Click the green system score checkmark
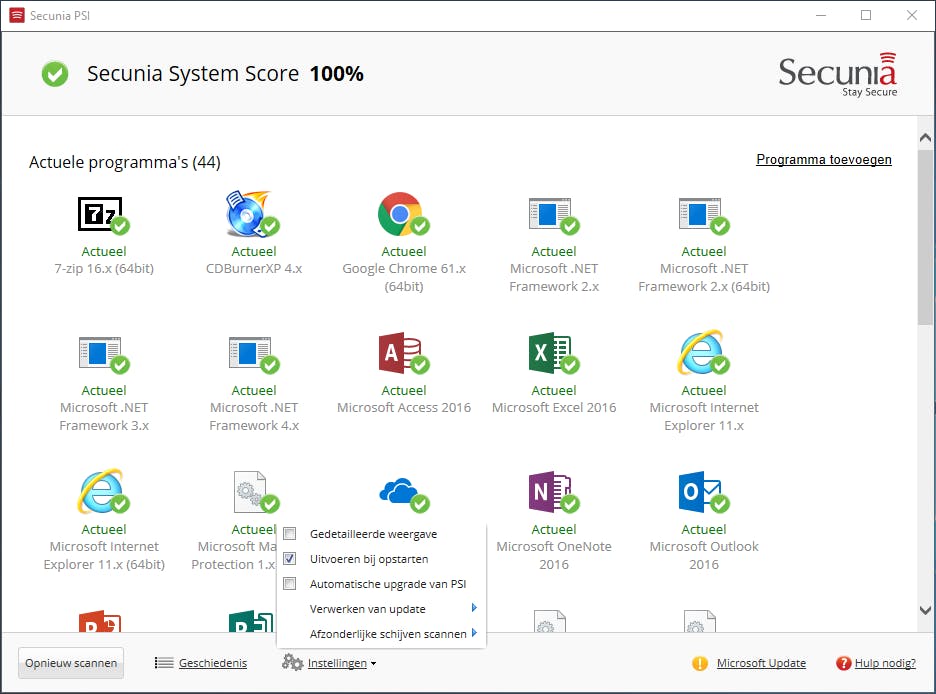Image resolution: width=936 pixels, height=694 pixels. point(55,74)
